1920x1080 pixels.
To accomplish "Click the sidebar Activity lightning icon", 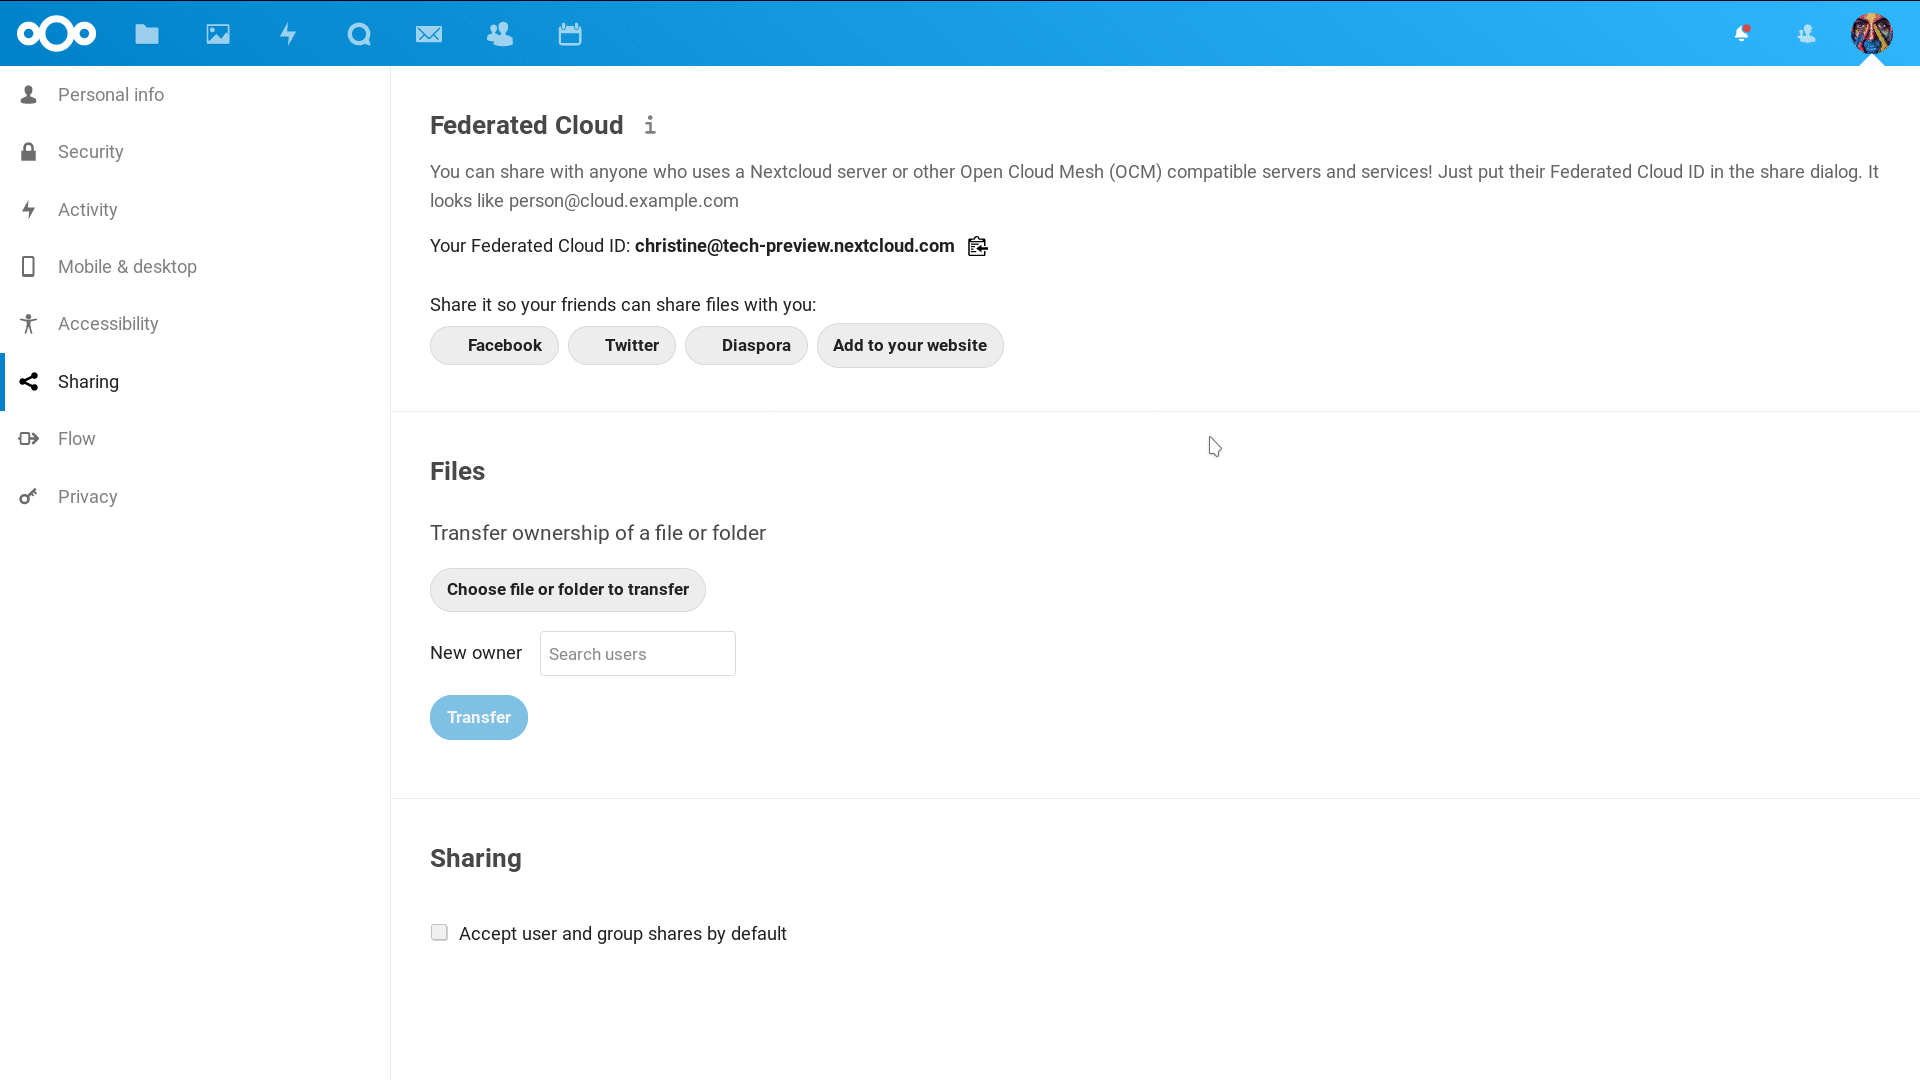I will coord(29,210).
